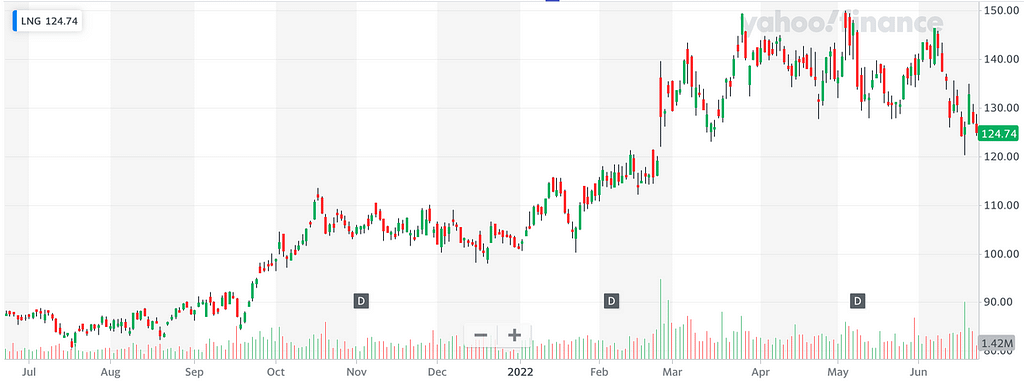
Task: Click the Jul date axis label
Action: [x=29, y=373]
